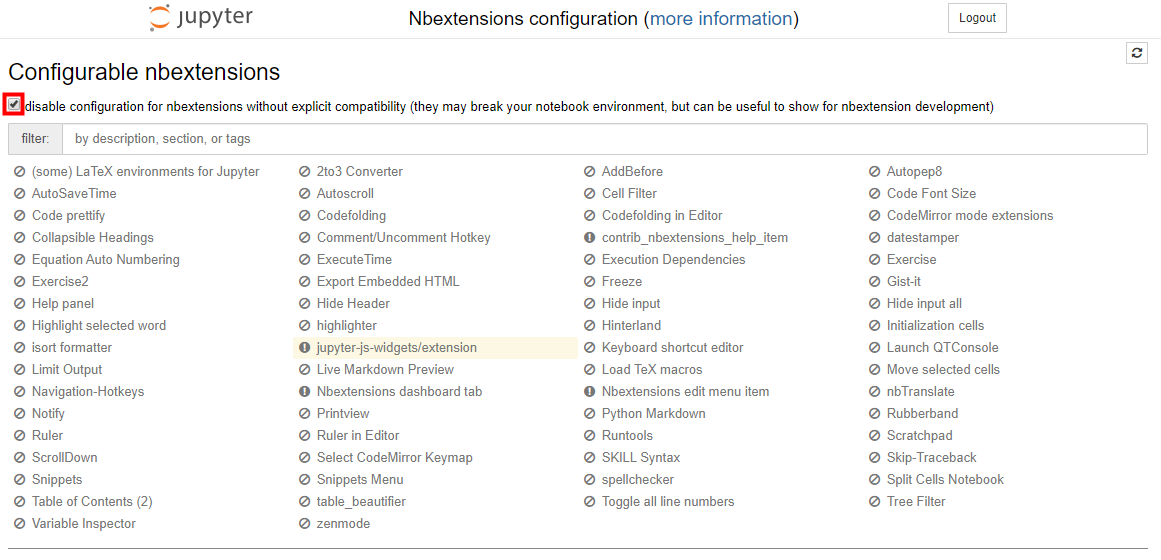The height and width of the screenshot is (560, 1161).
Task: Choose the Exercise2 extension
Action: [60, 282]
